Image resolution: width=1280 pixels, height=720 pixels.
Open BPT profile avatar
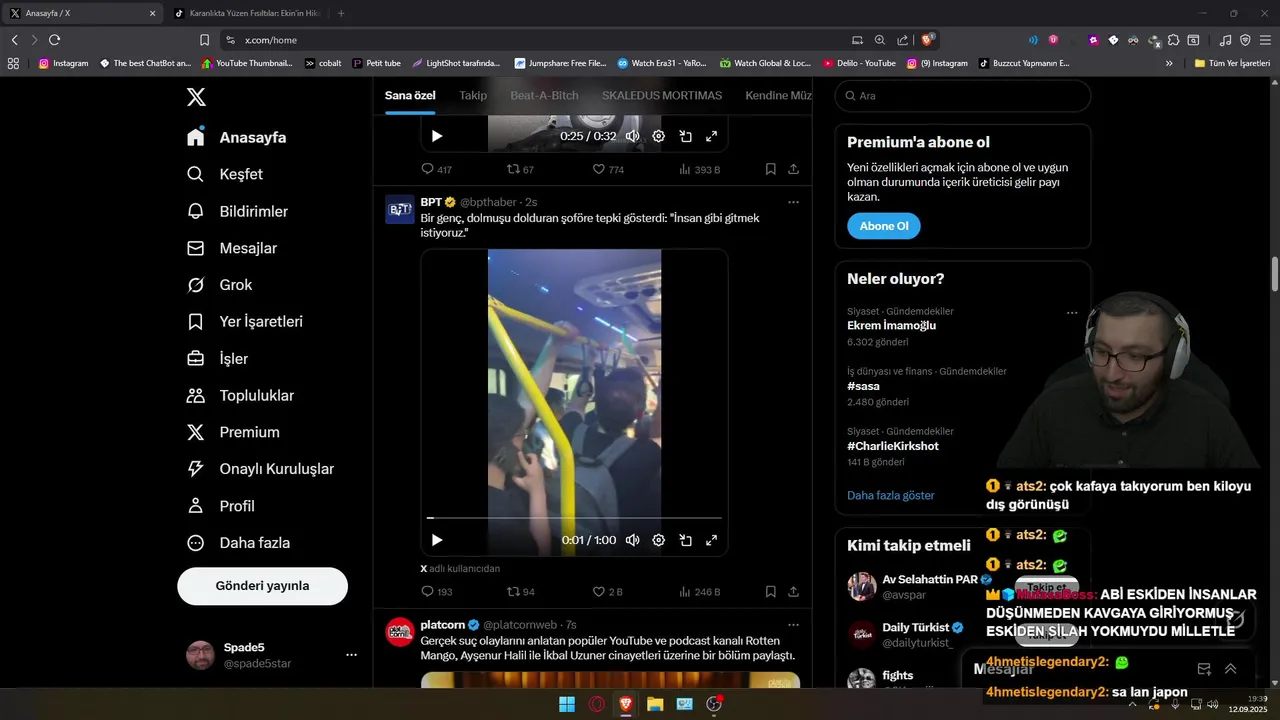[400, 209]
